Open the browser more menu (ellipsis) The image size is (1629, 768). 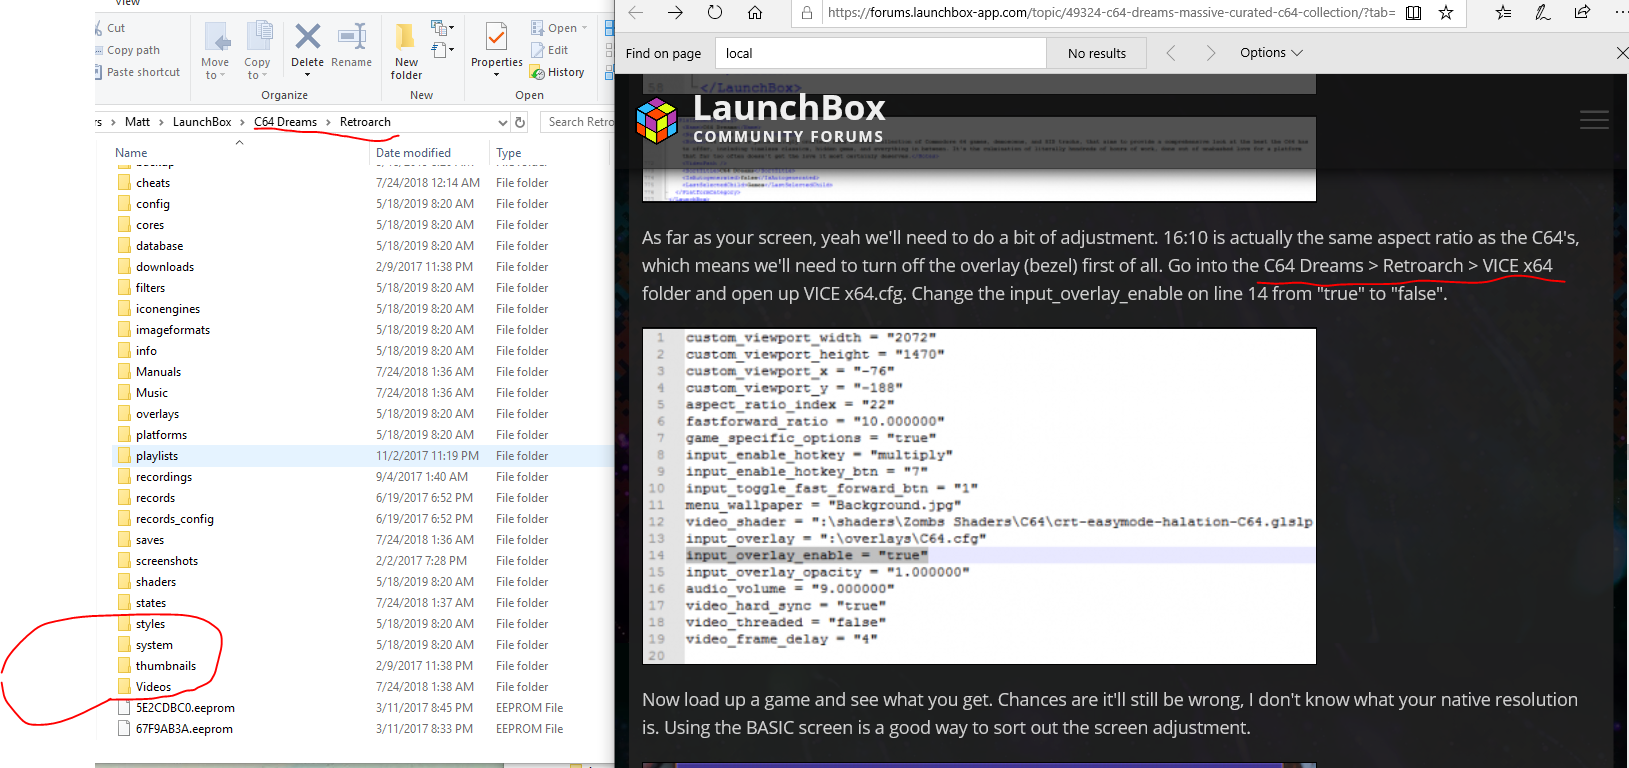point(1621,12)
